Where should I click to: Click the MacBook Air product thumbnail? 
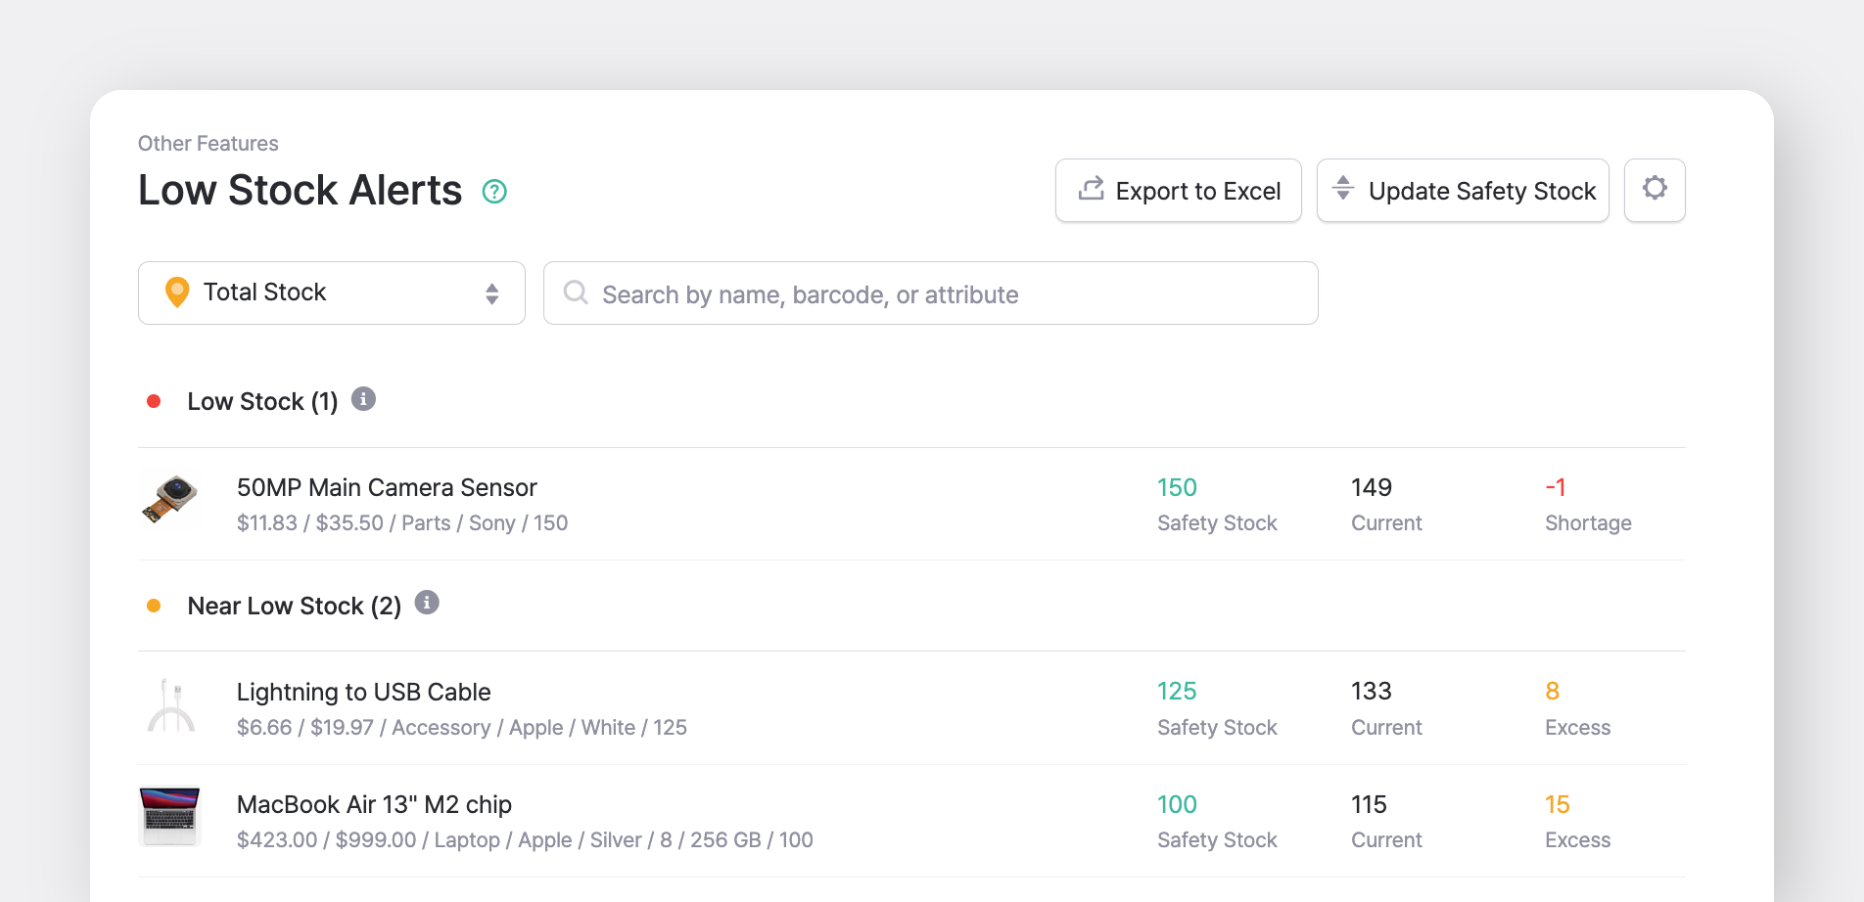[x=169, y=816]
